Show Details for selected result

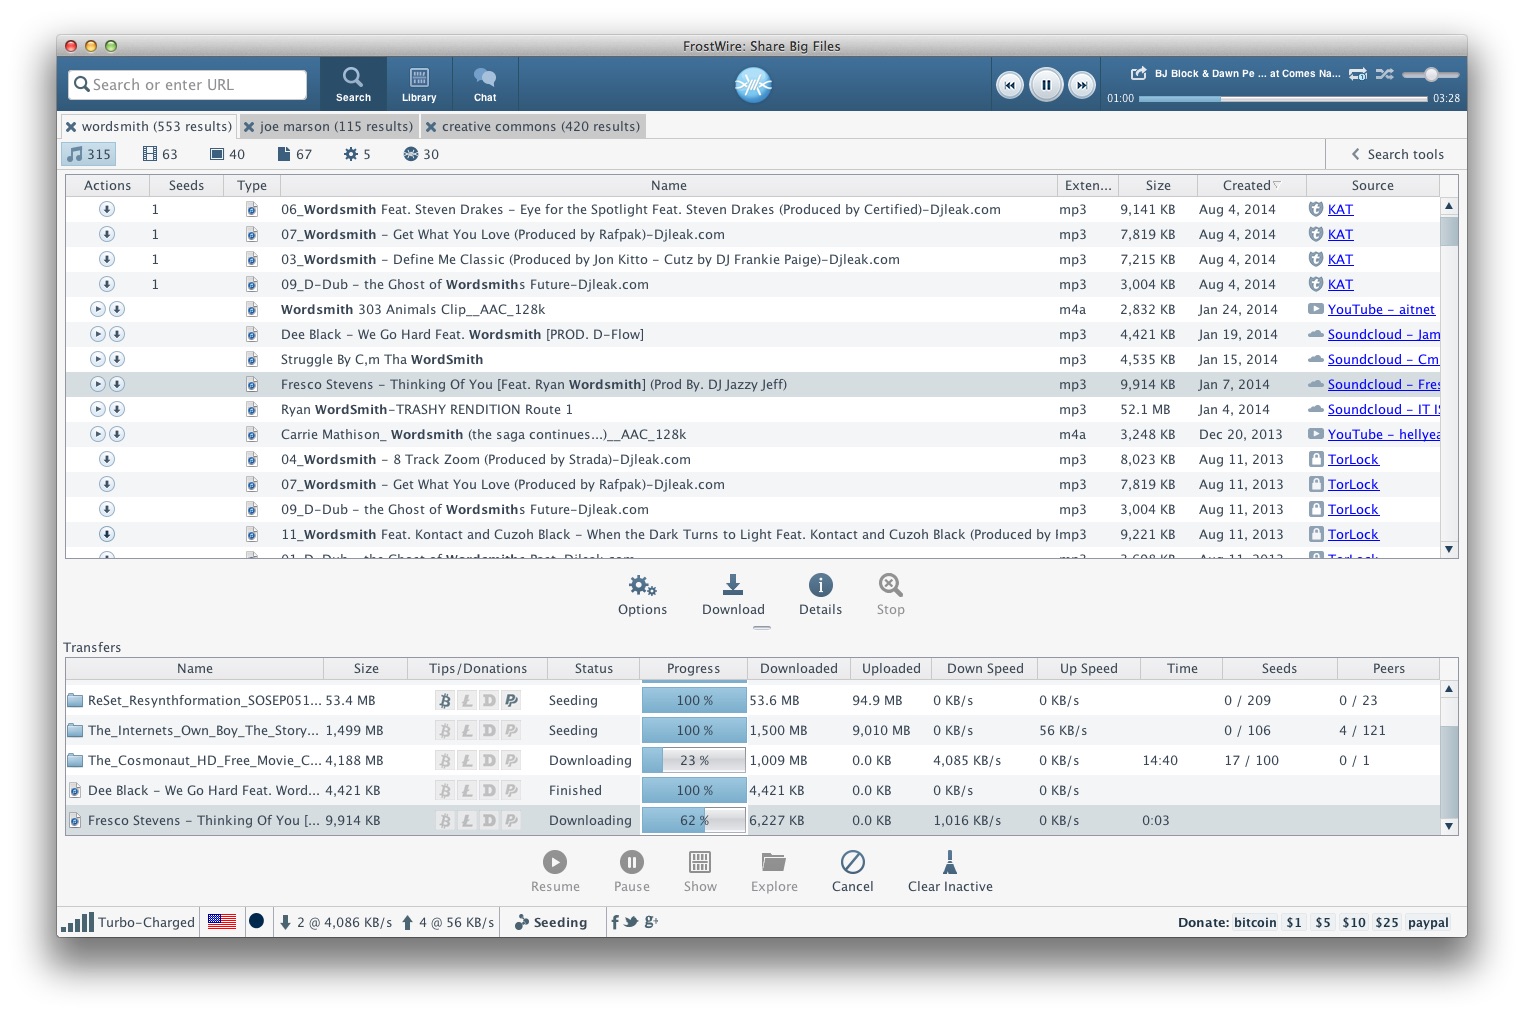coord(820,595)
